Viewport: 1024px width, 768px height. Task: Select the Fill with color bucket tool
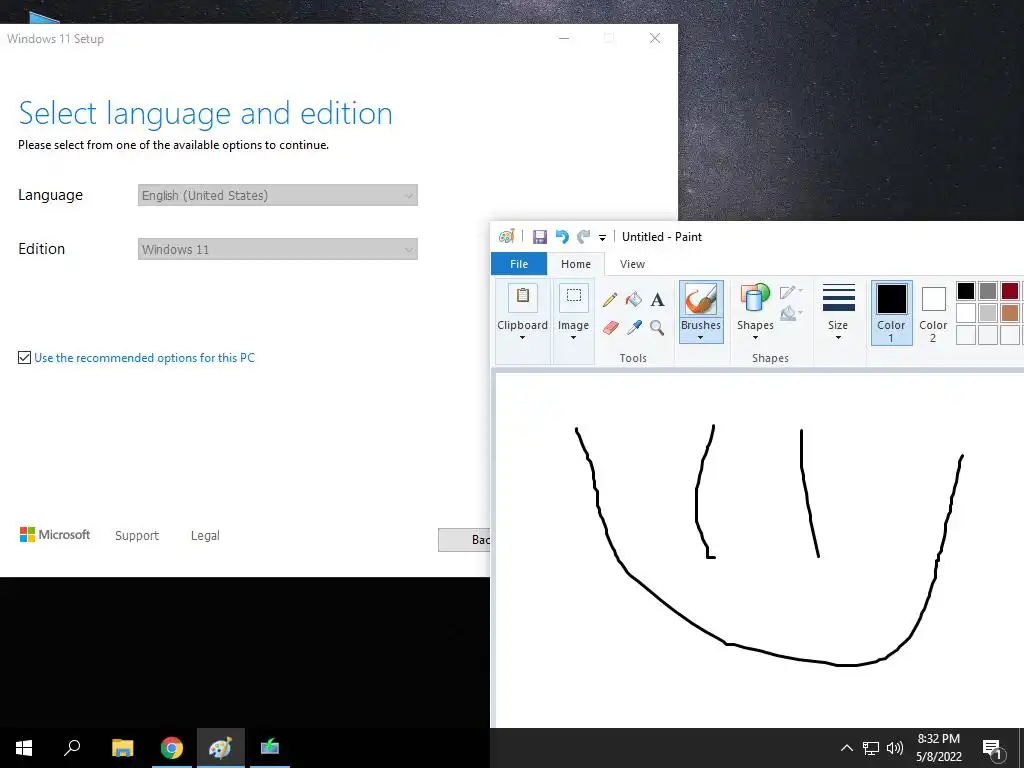click(633, 300)
